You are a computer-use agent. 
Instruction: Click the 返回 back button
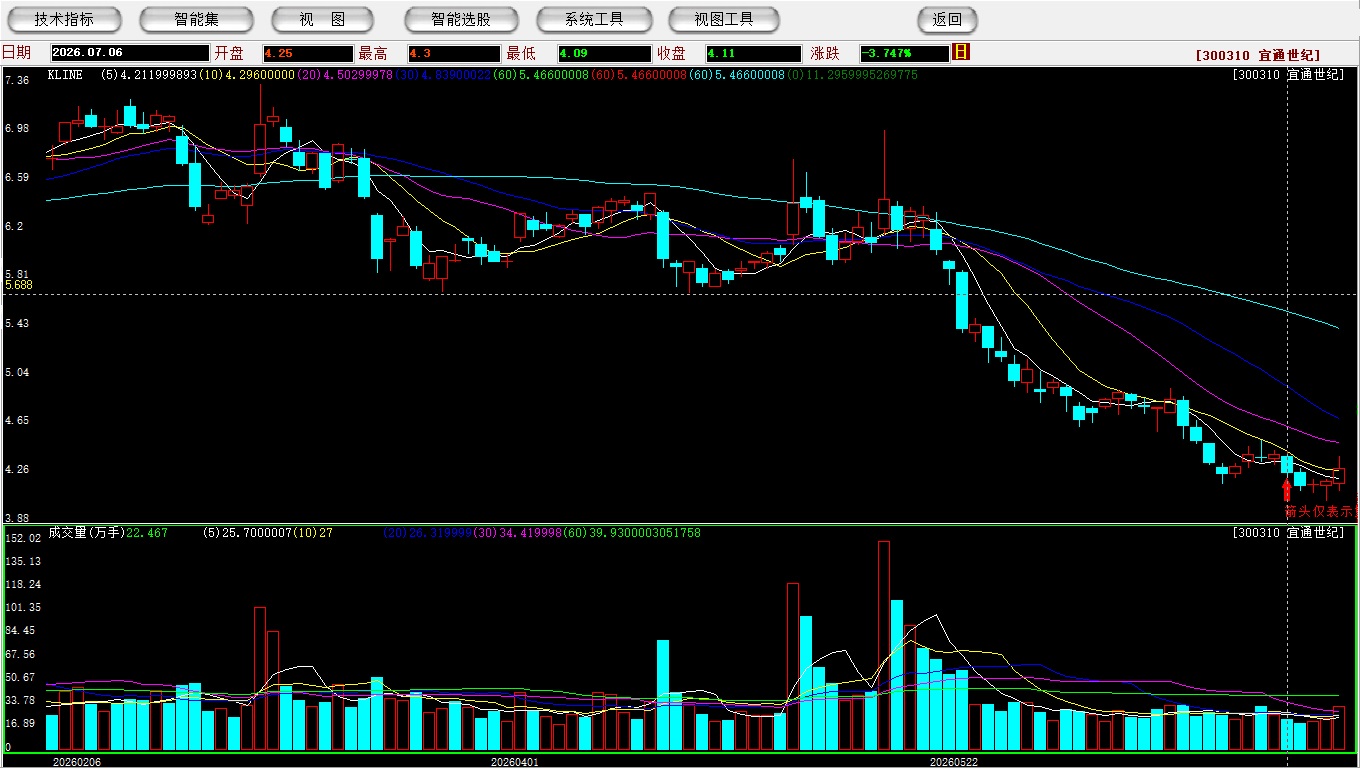point(947,19)
